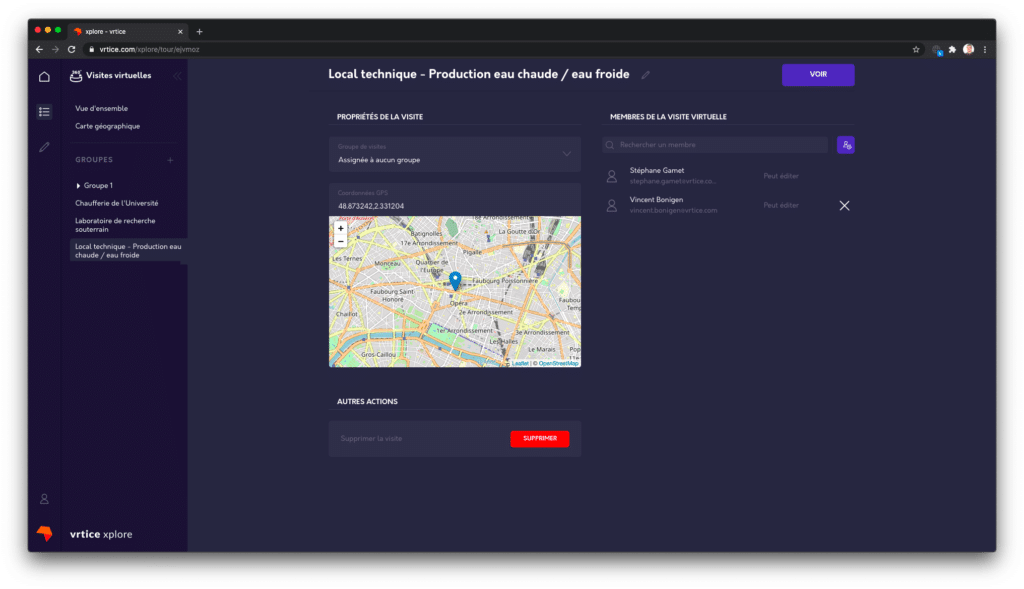1024x589 pixels.
Task: Open Vue d'ensemble in sidebar
Action: [x=101, y=108]
